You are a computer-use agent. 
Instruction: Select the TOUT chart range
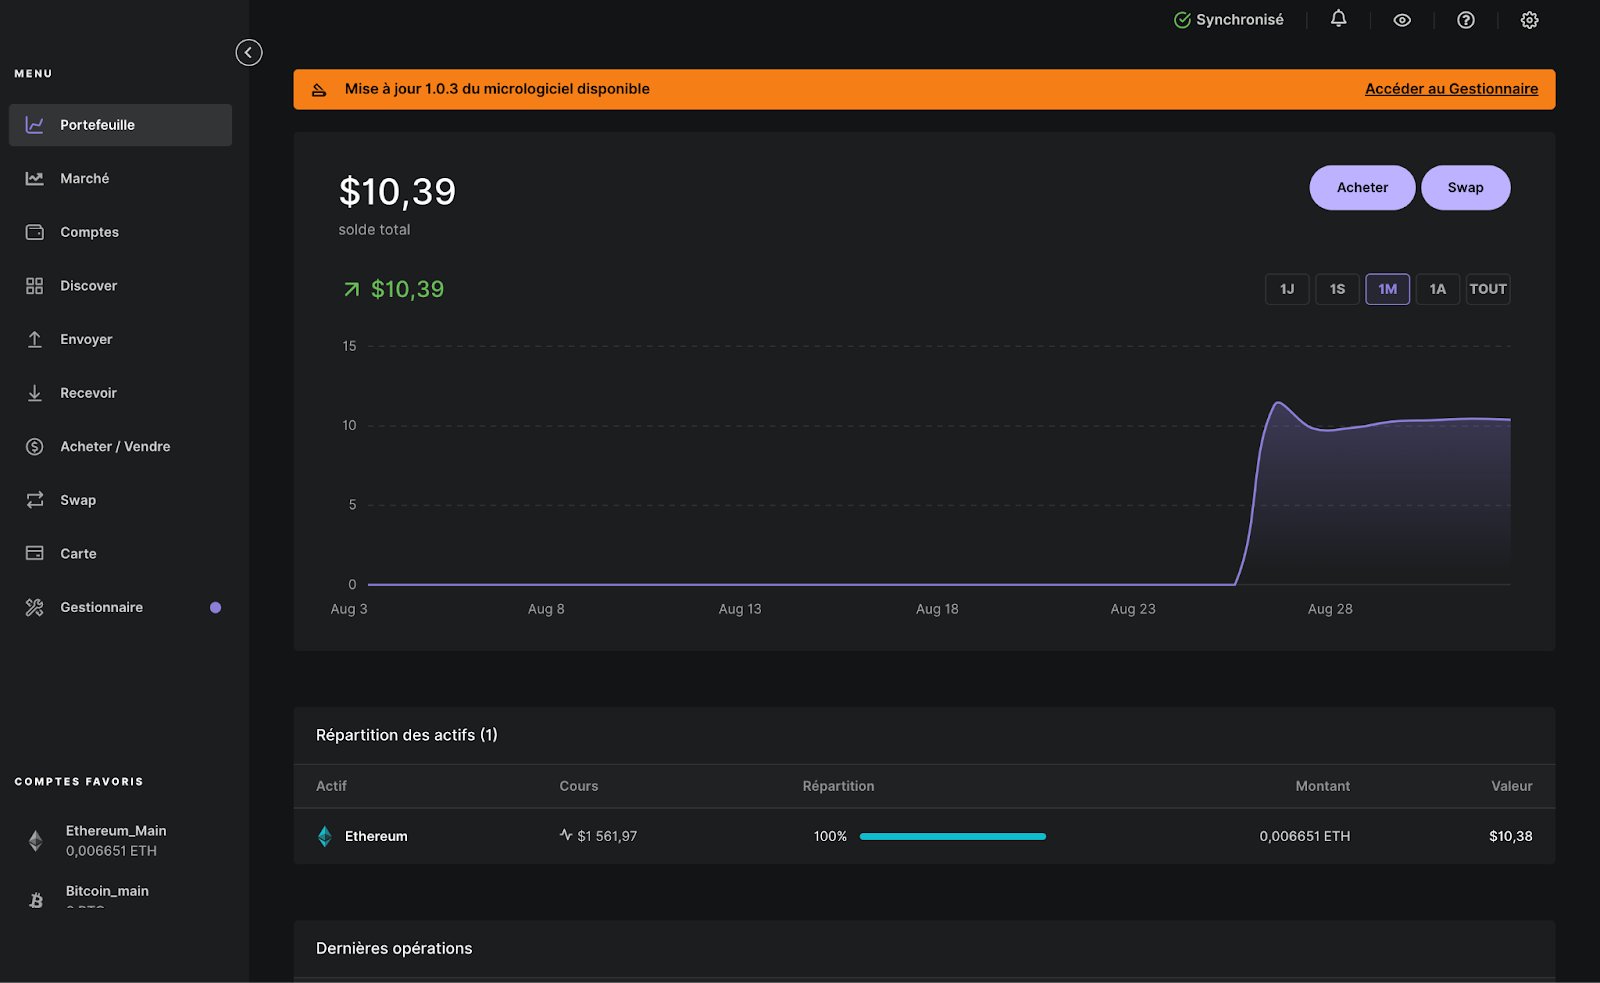pos(1488,289)
